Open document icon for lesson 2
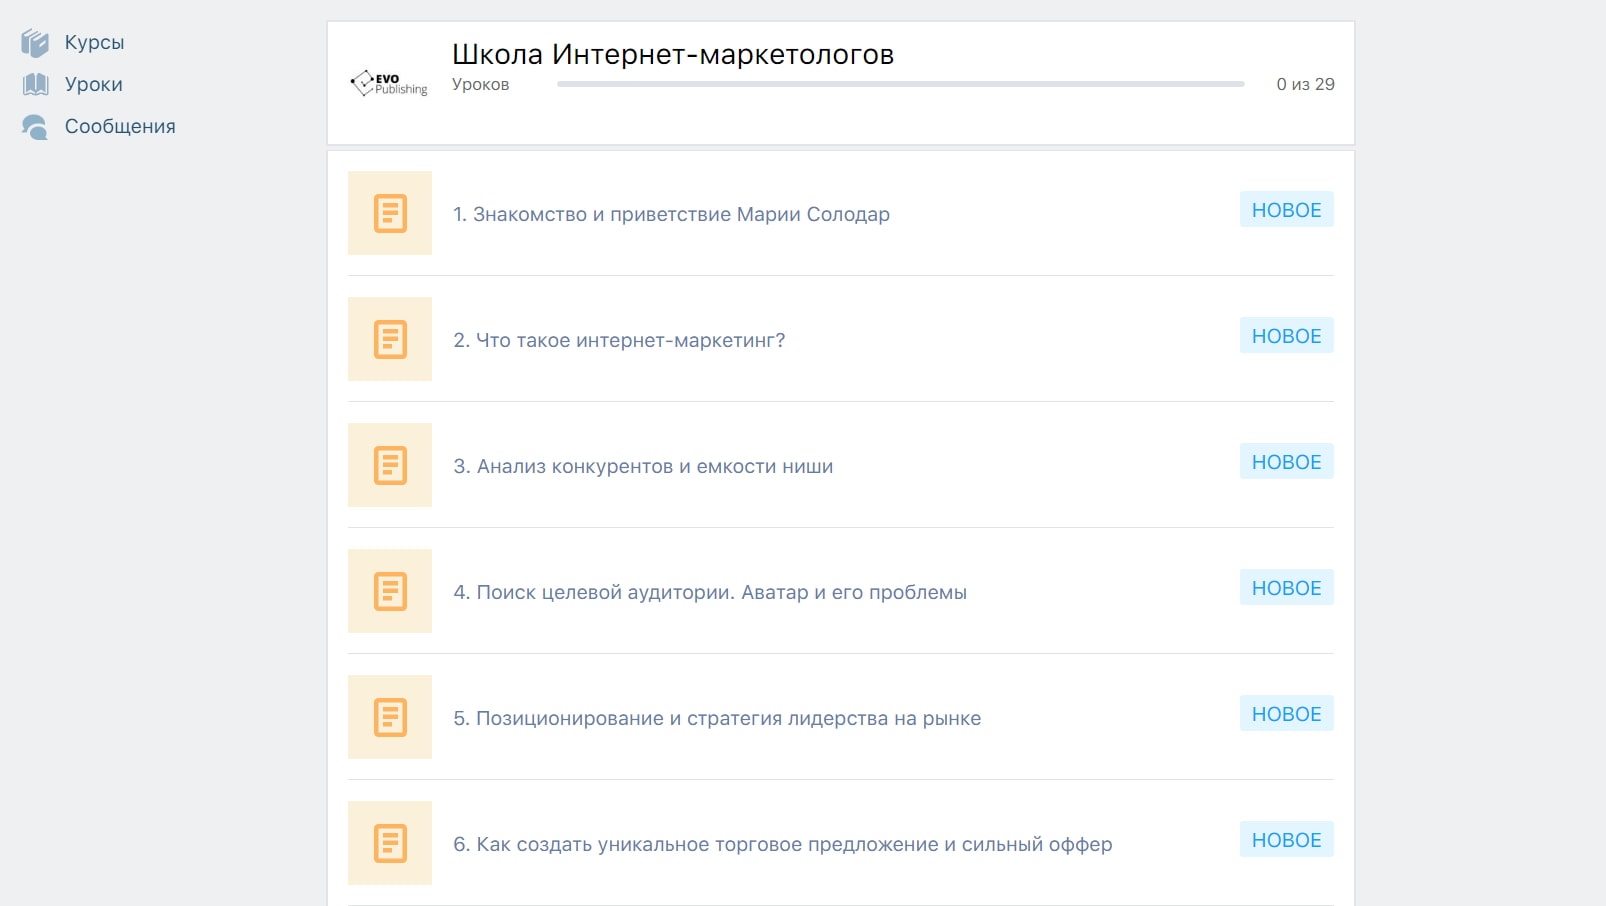1606x906 pixels. [390, 339]
